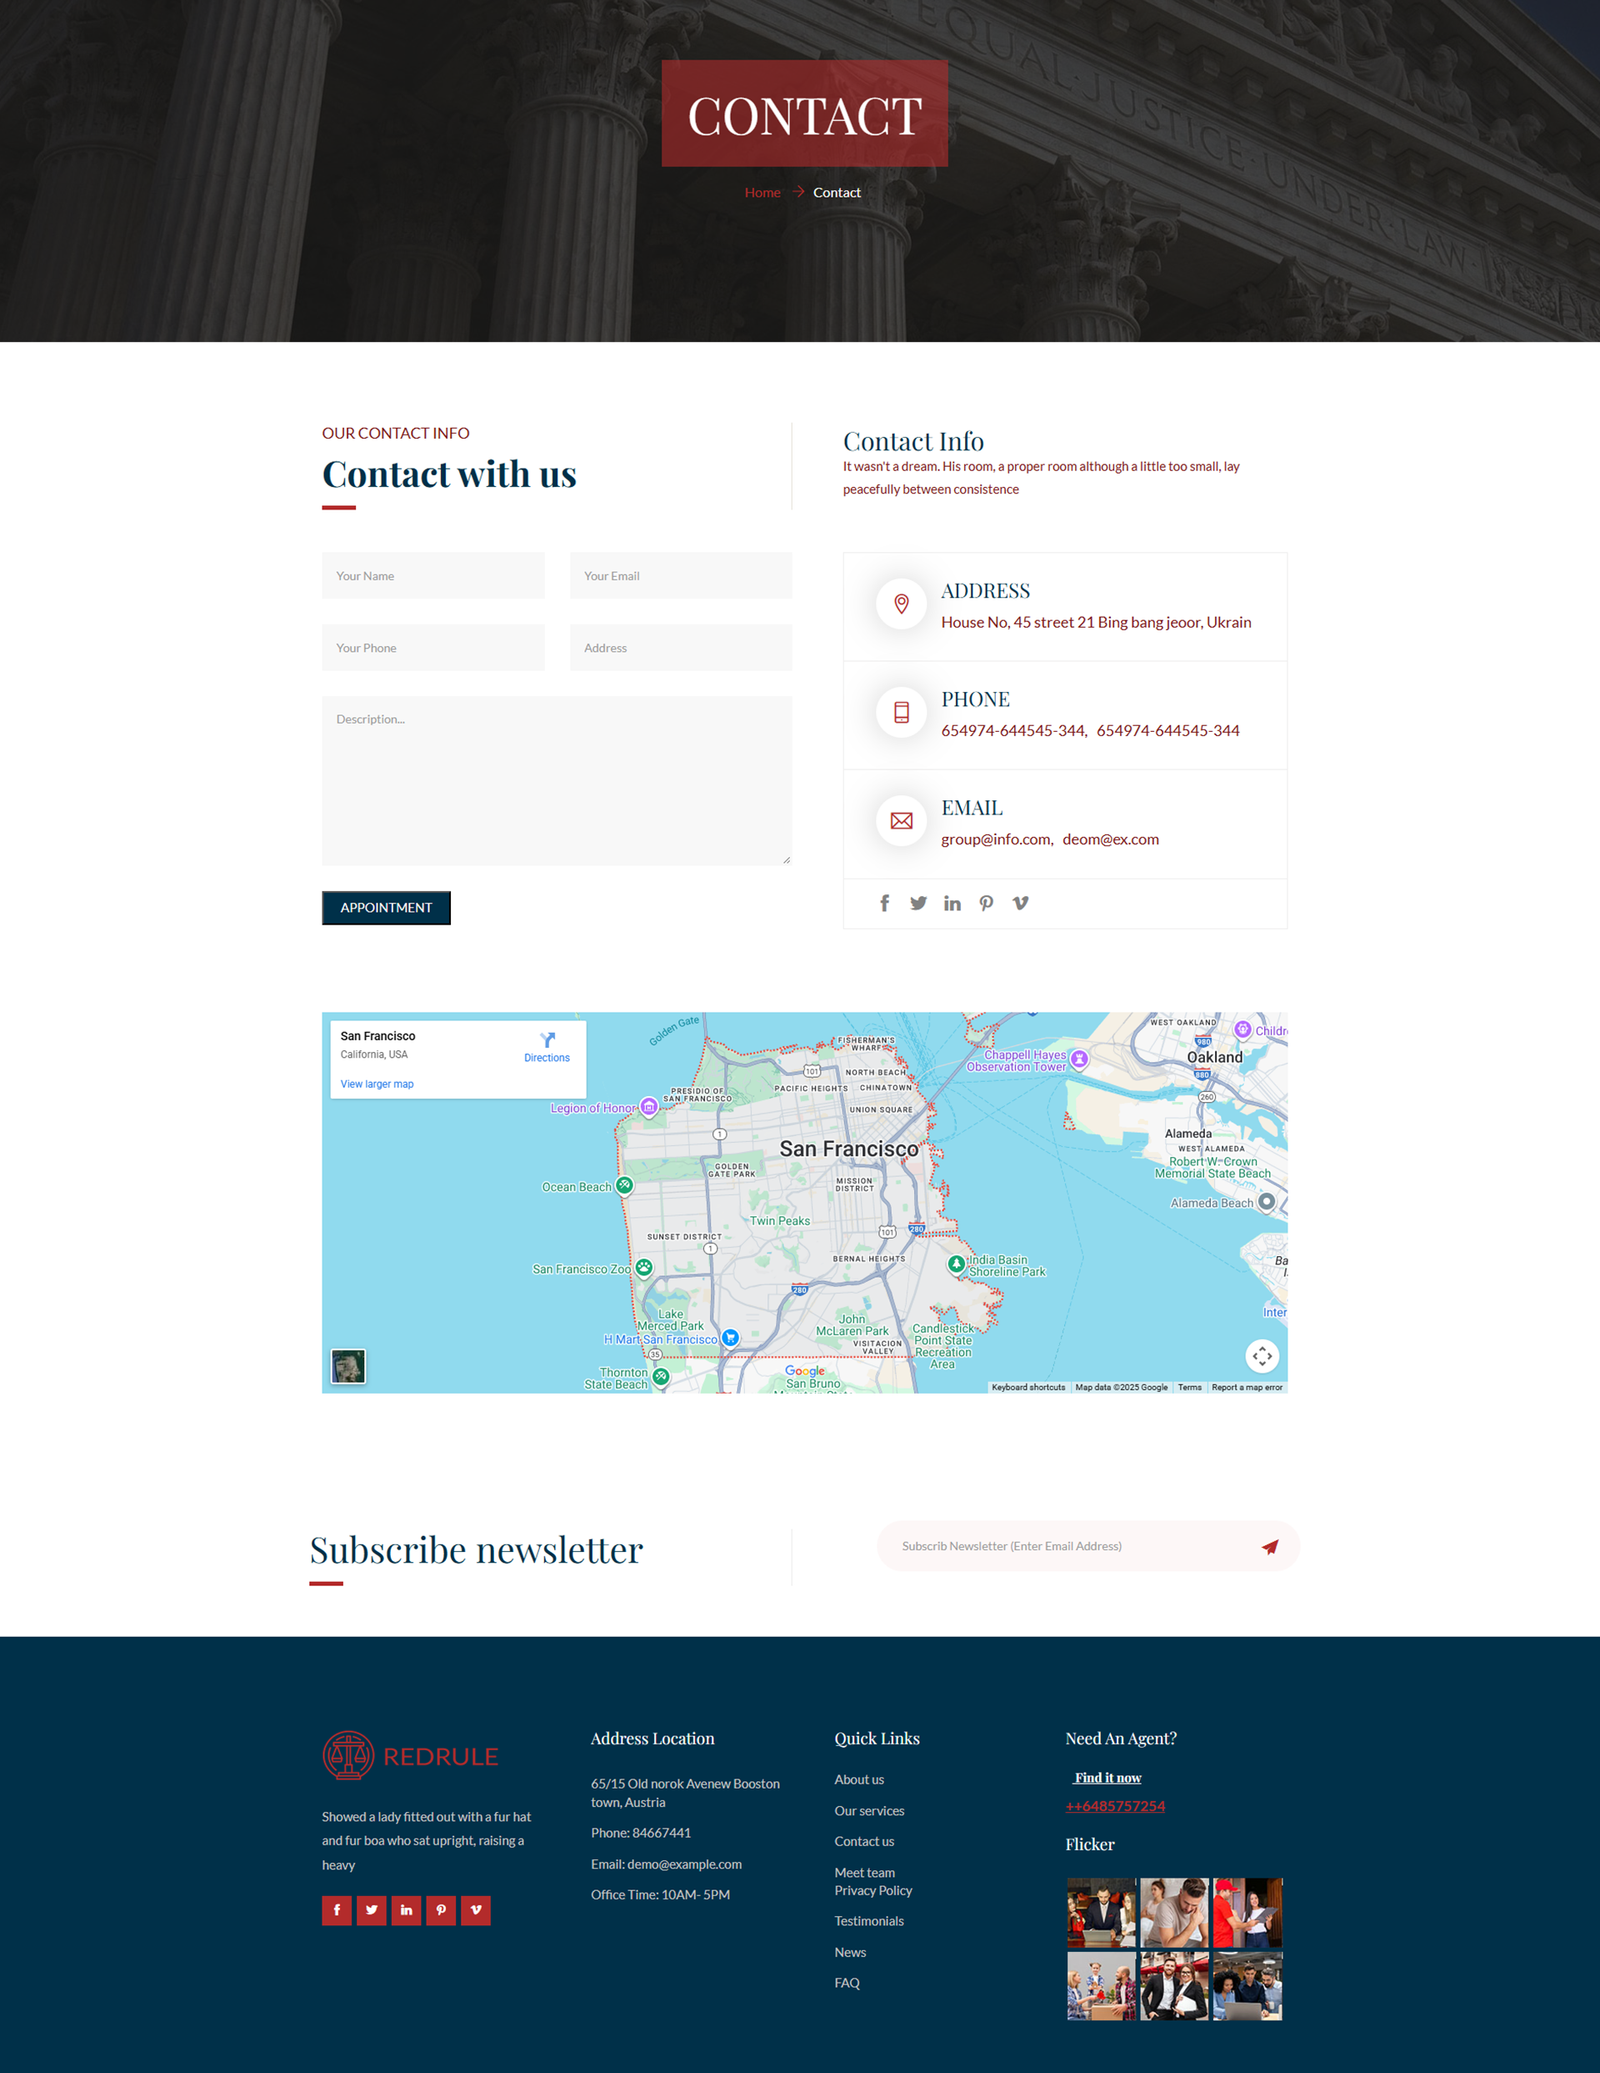Open View larger map link
The image size is (1600, 2073).
[x=377, y=1084]
